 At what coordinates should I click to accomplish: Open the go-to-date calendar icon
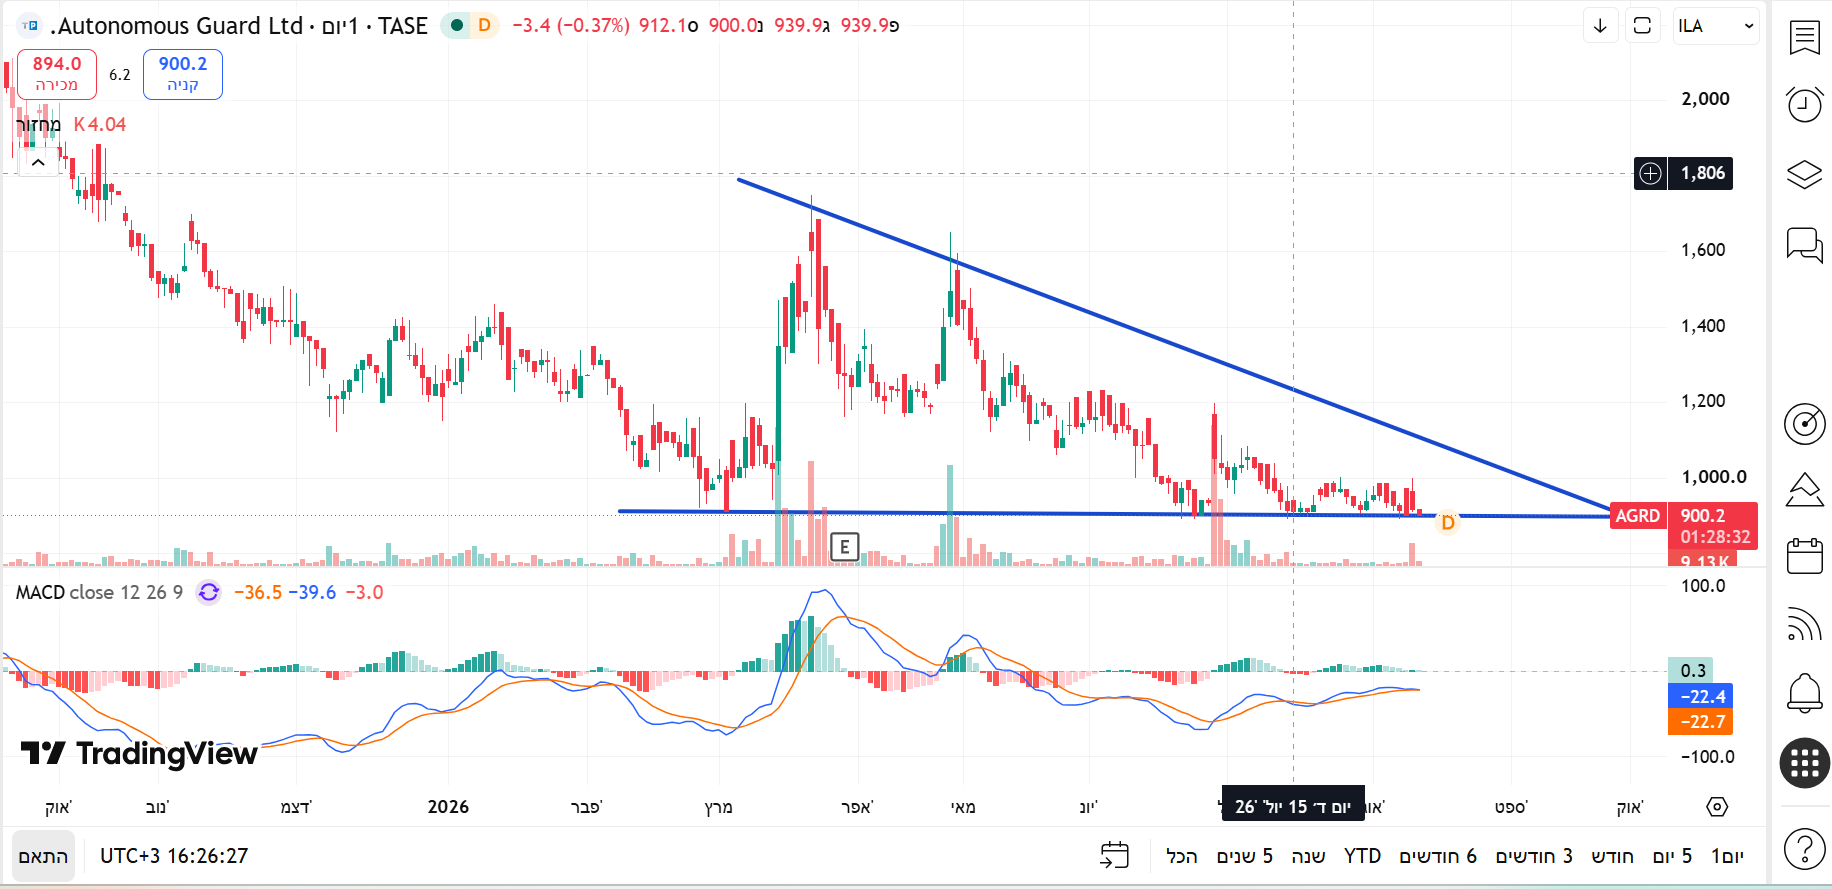[x=1114, y=856]
